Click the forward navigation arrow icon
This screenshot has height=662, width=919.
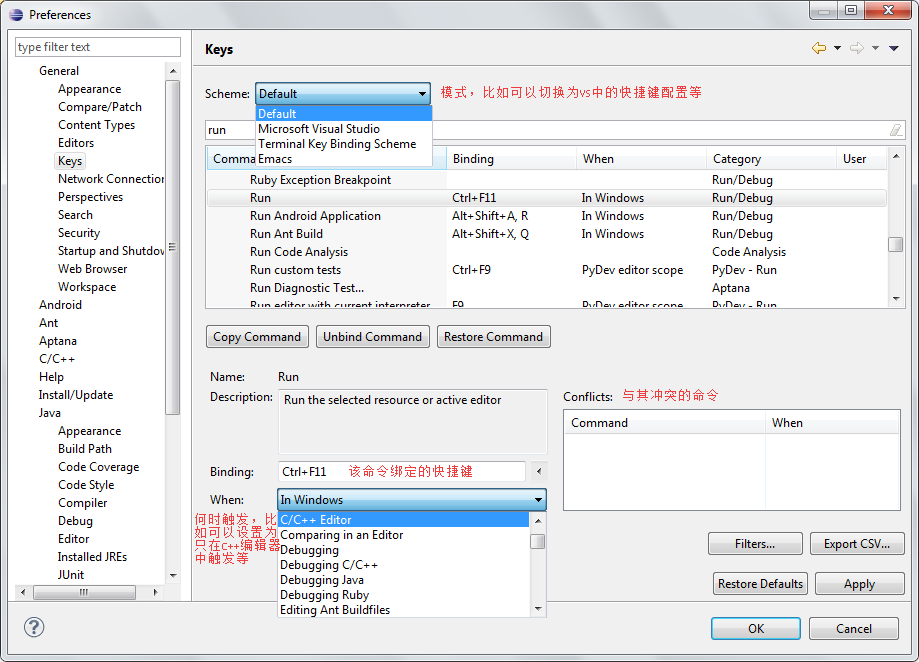click(857, 48)
